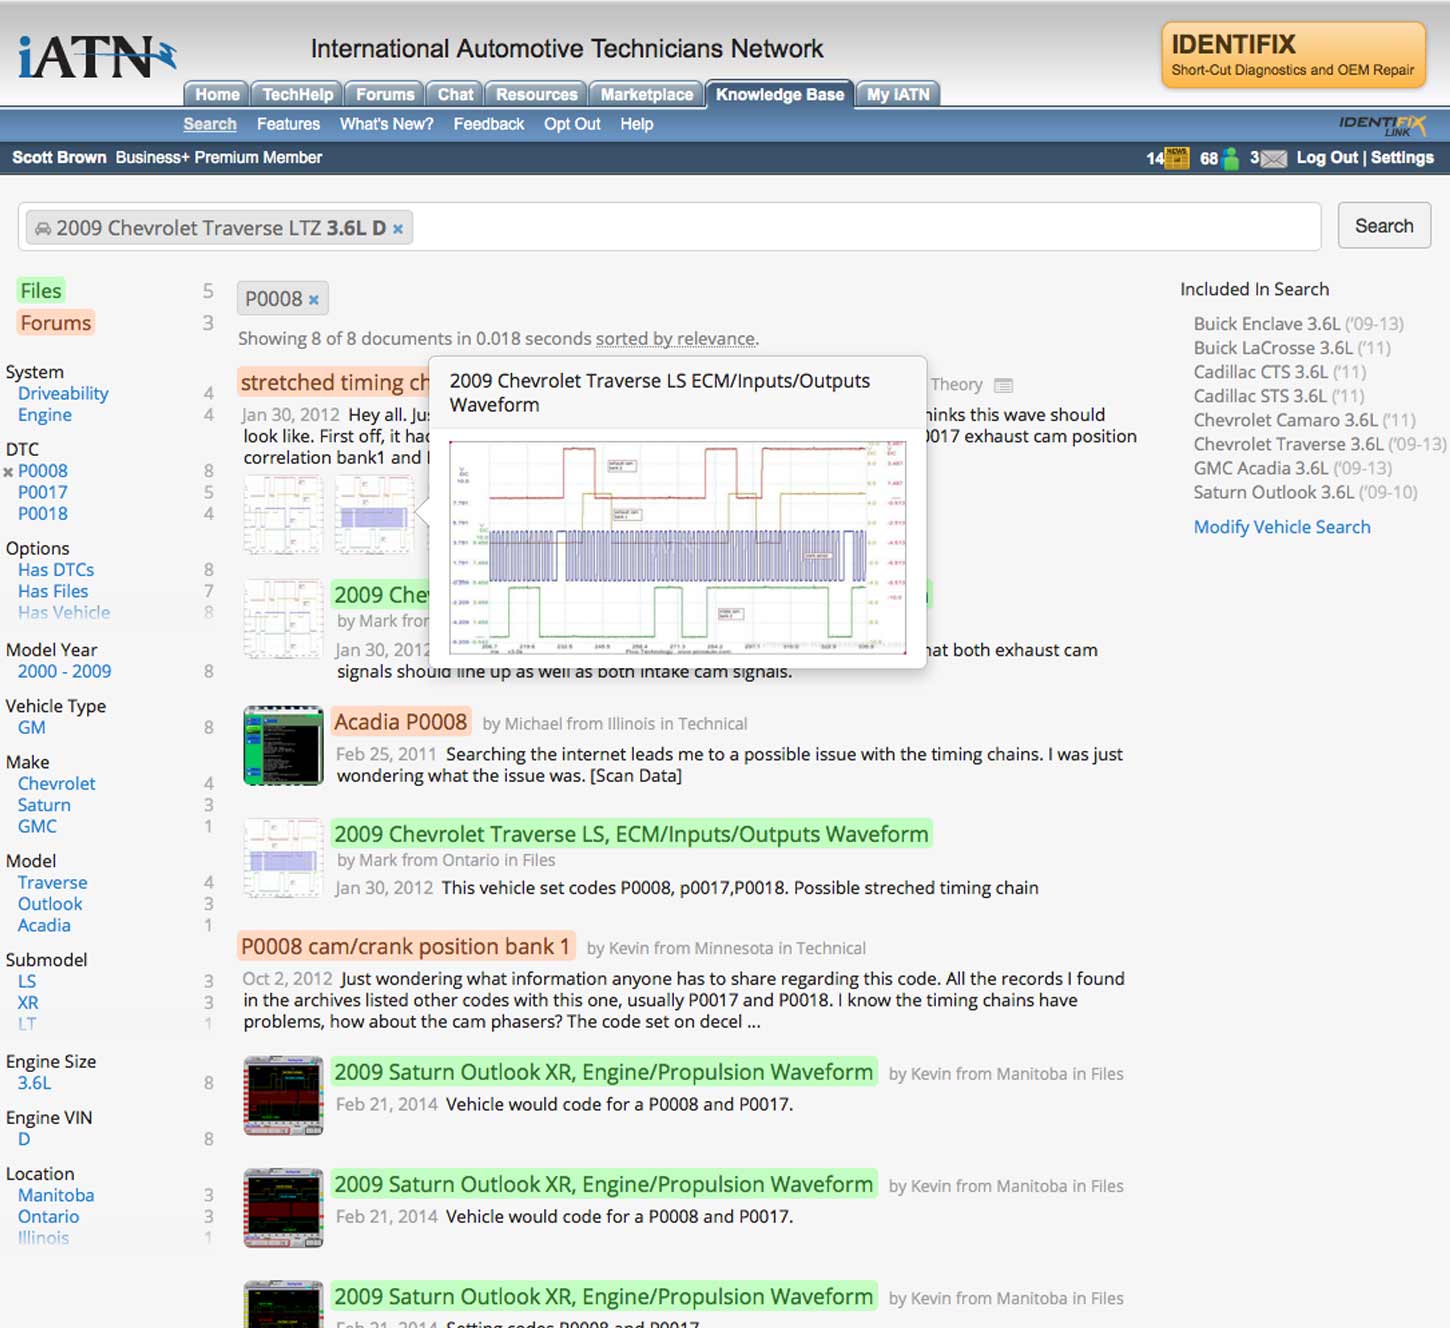This screenshot has width=1450, height=1328.
Task: Open the sorted by relevance option
Action: coord(675,339)
